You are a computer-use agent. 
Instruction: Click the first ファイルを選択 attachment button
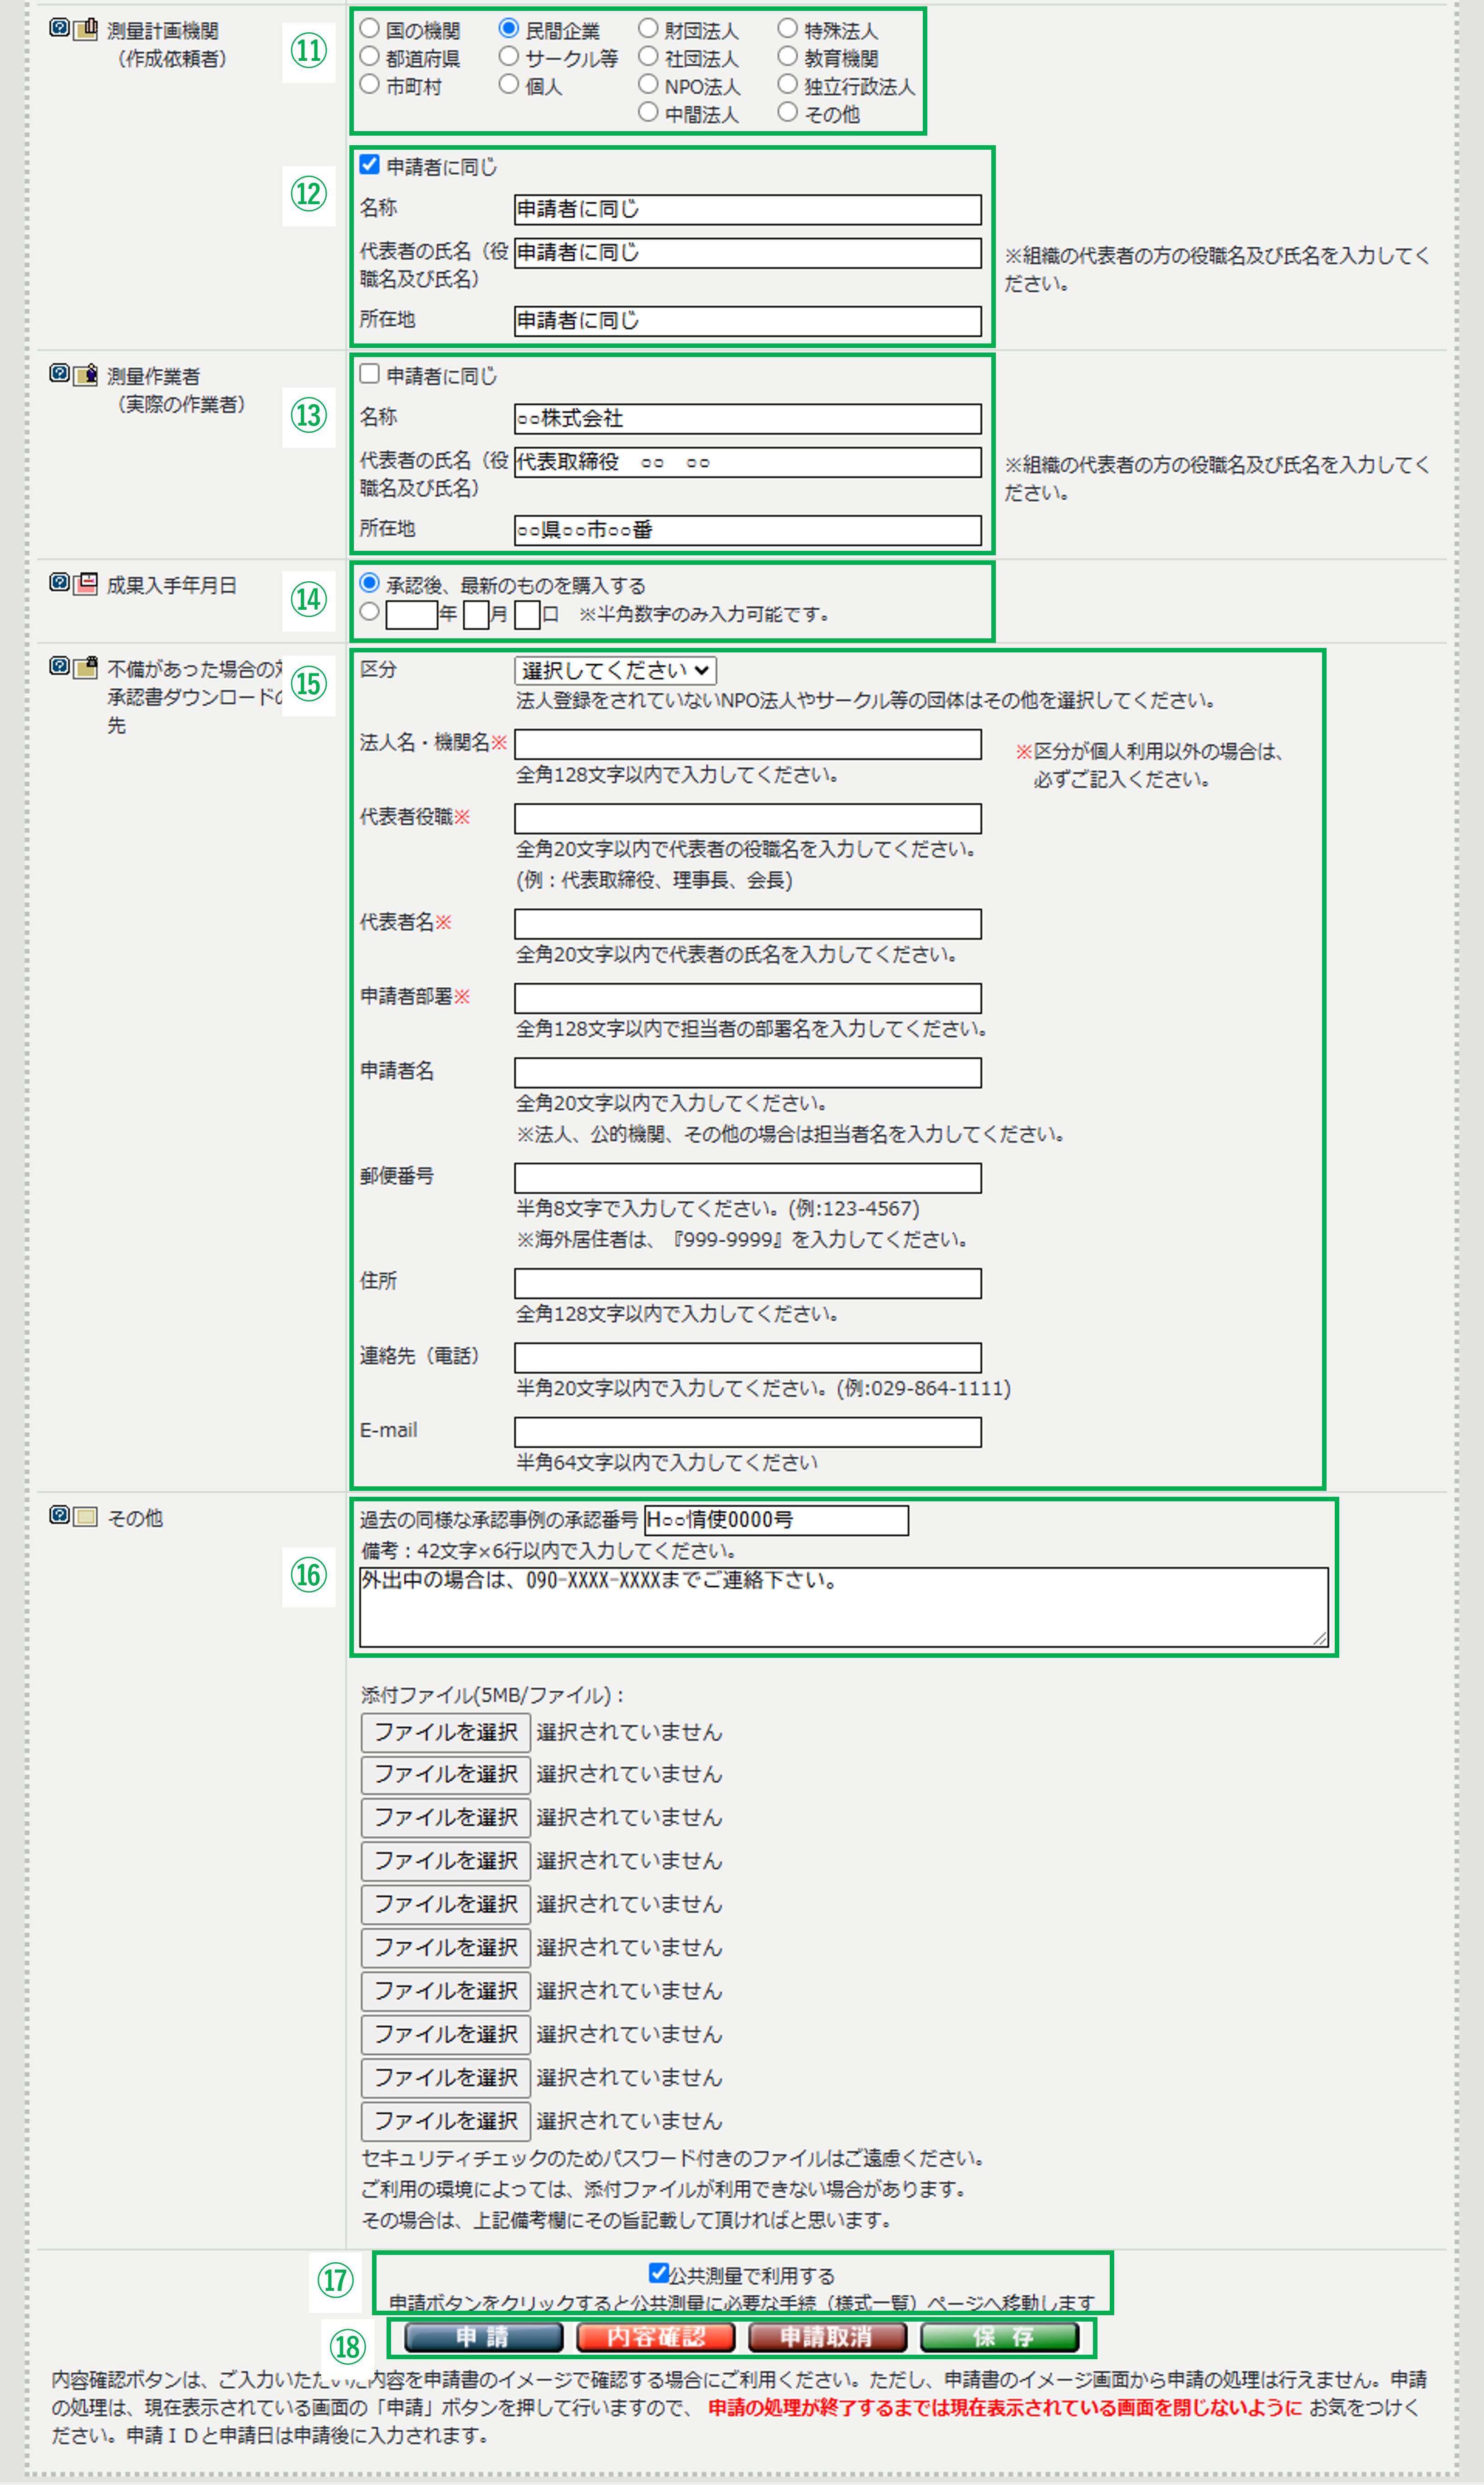pos(445,1733)
